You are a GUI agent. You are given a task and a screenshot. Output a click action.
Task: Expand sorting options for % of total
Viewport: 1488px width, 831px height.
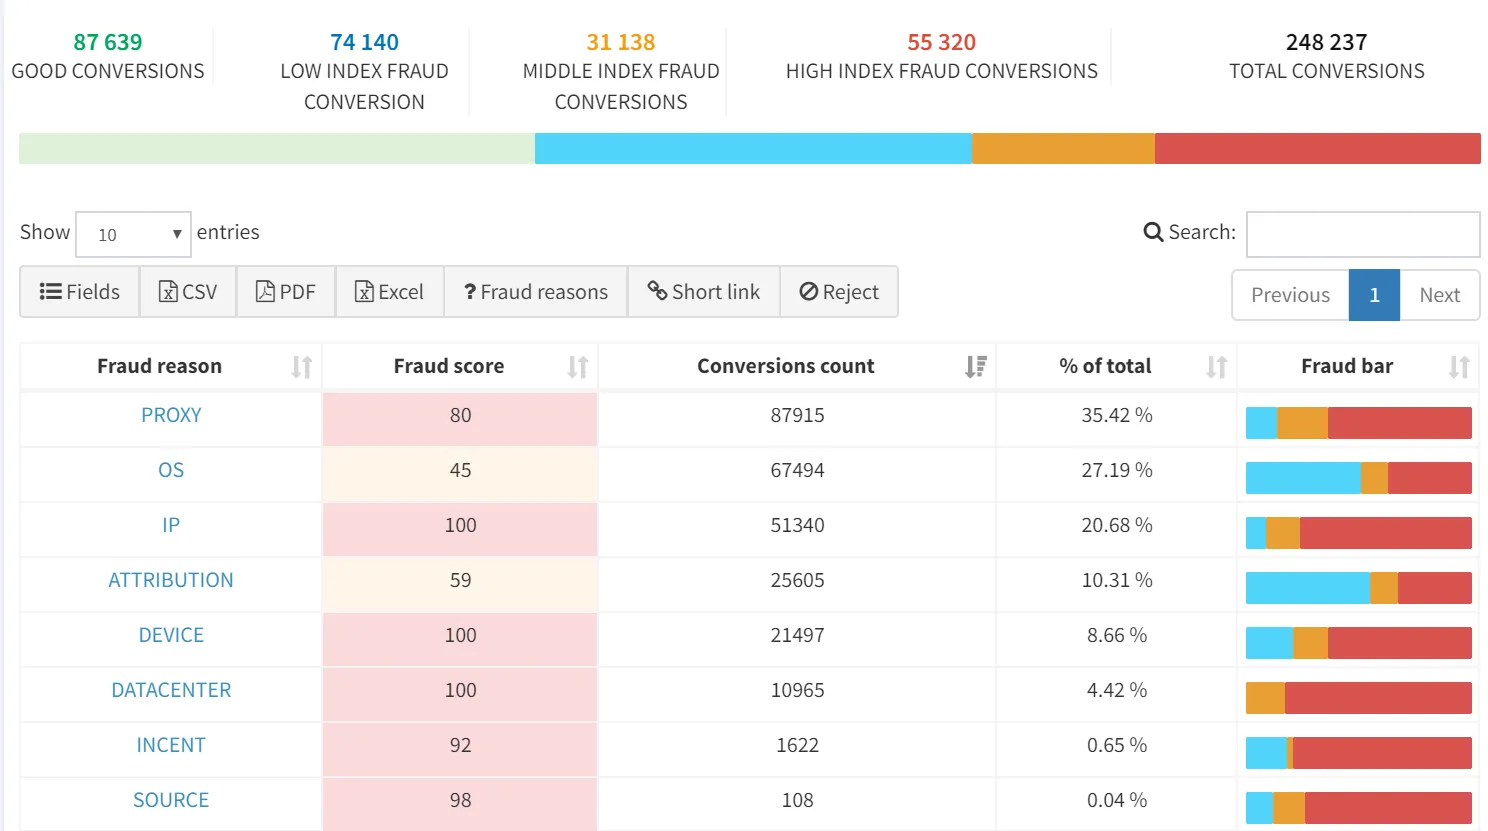pyautogui.click(x=1217, y=366)
